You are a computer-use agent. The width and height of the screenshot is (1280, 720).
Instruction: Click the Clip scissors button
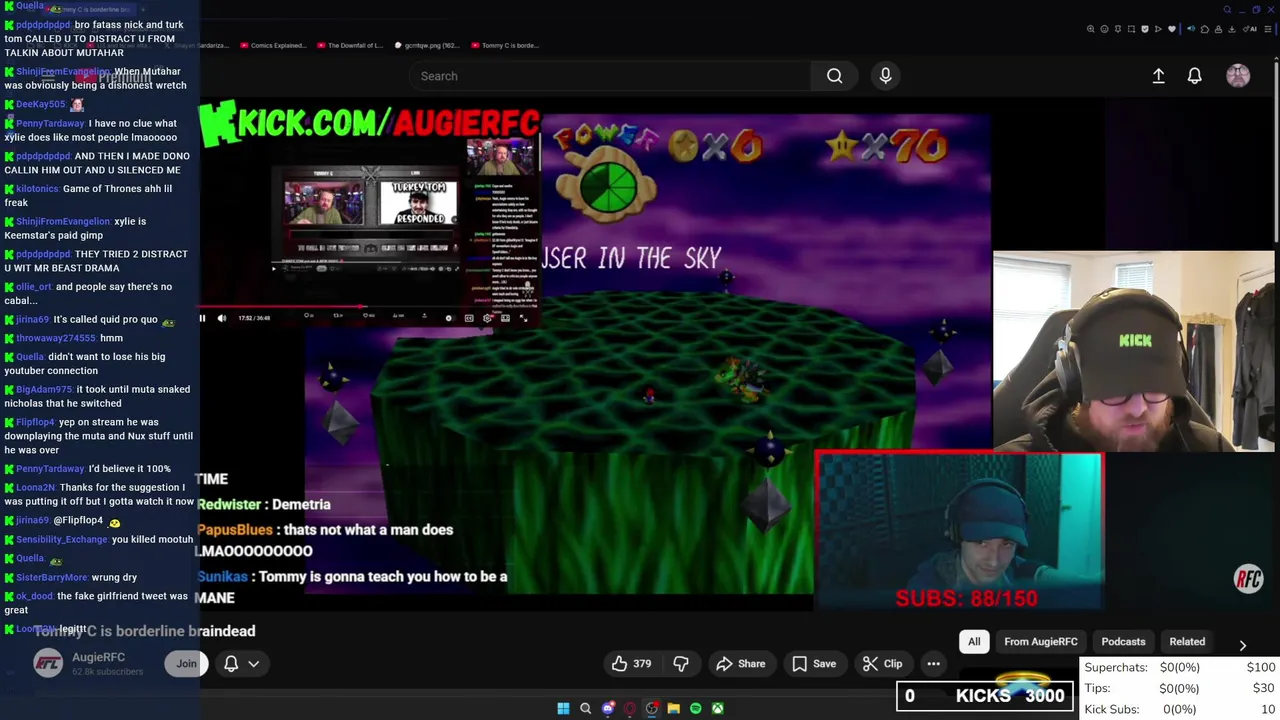point(883,663)
